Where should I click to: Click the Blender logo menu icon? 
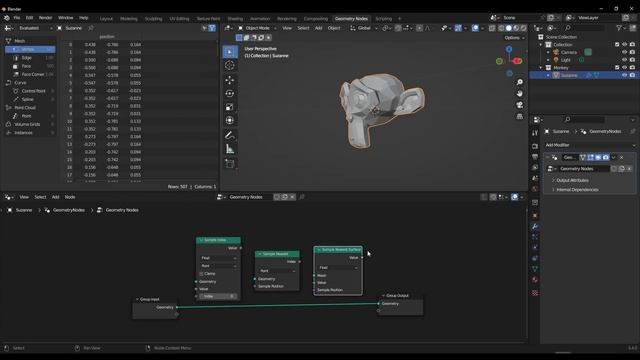pyautogui.click(x=7, y=18)
